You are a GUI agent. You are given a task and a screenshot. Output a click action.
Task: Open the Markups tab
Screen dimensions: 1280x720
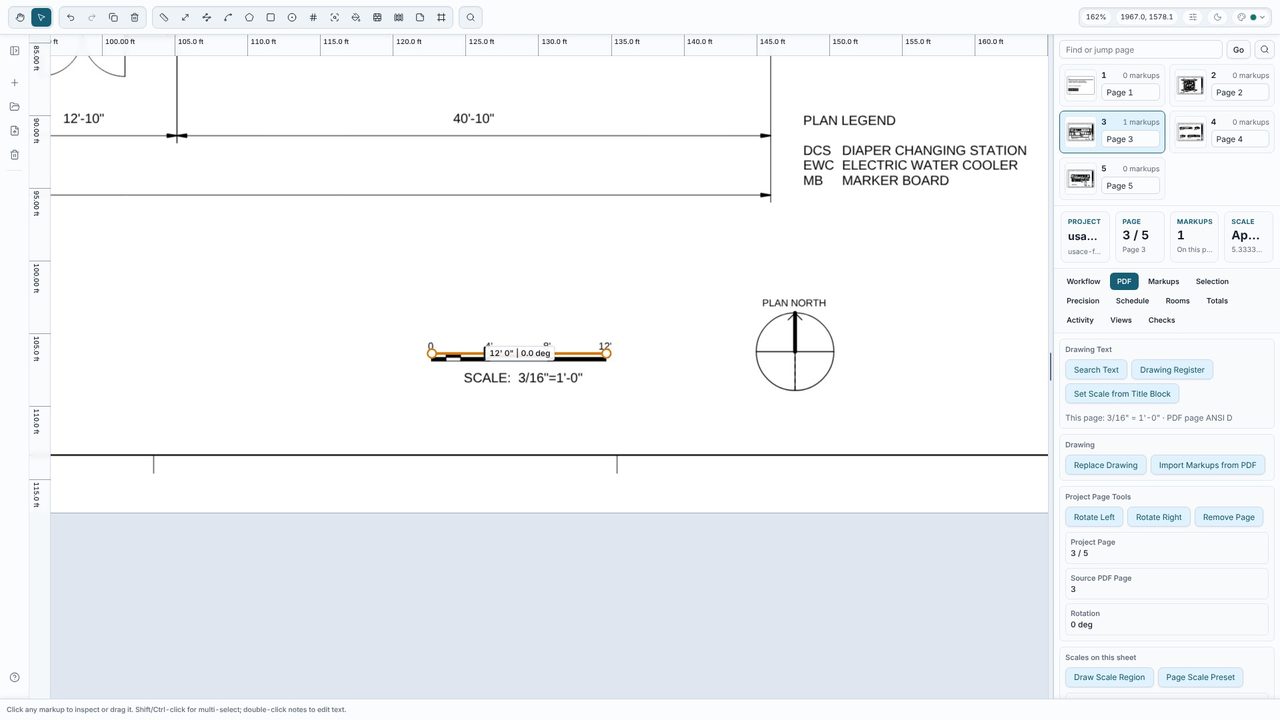pos(1163,282)
